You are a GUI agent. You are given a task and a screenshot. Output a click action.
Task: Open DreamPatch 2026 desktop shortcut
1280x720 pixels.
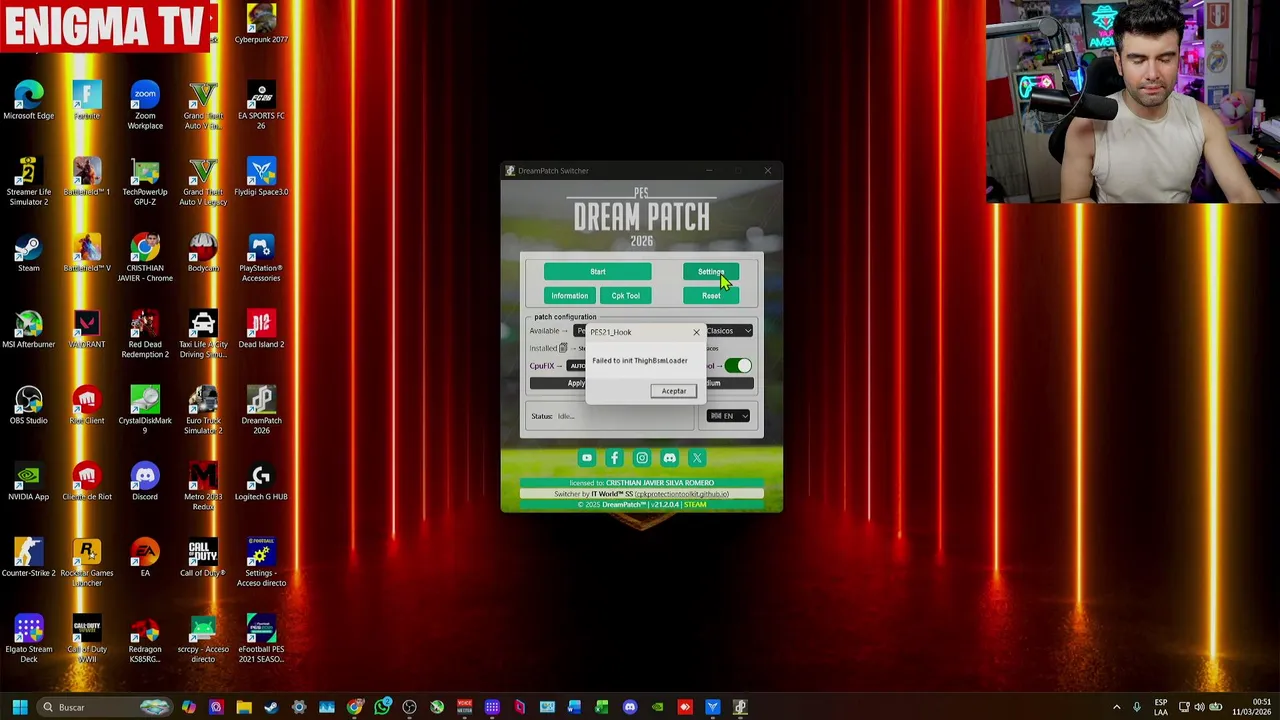(261, 410)
